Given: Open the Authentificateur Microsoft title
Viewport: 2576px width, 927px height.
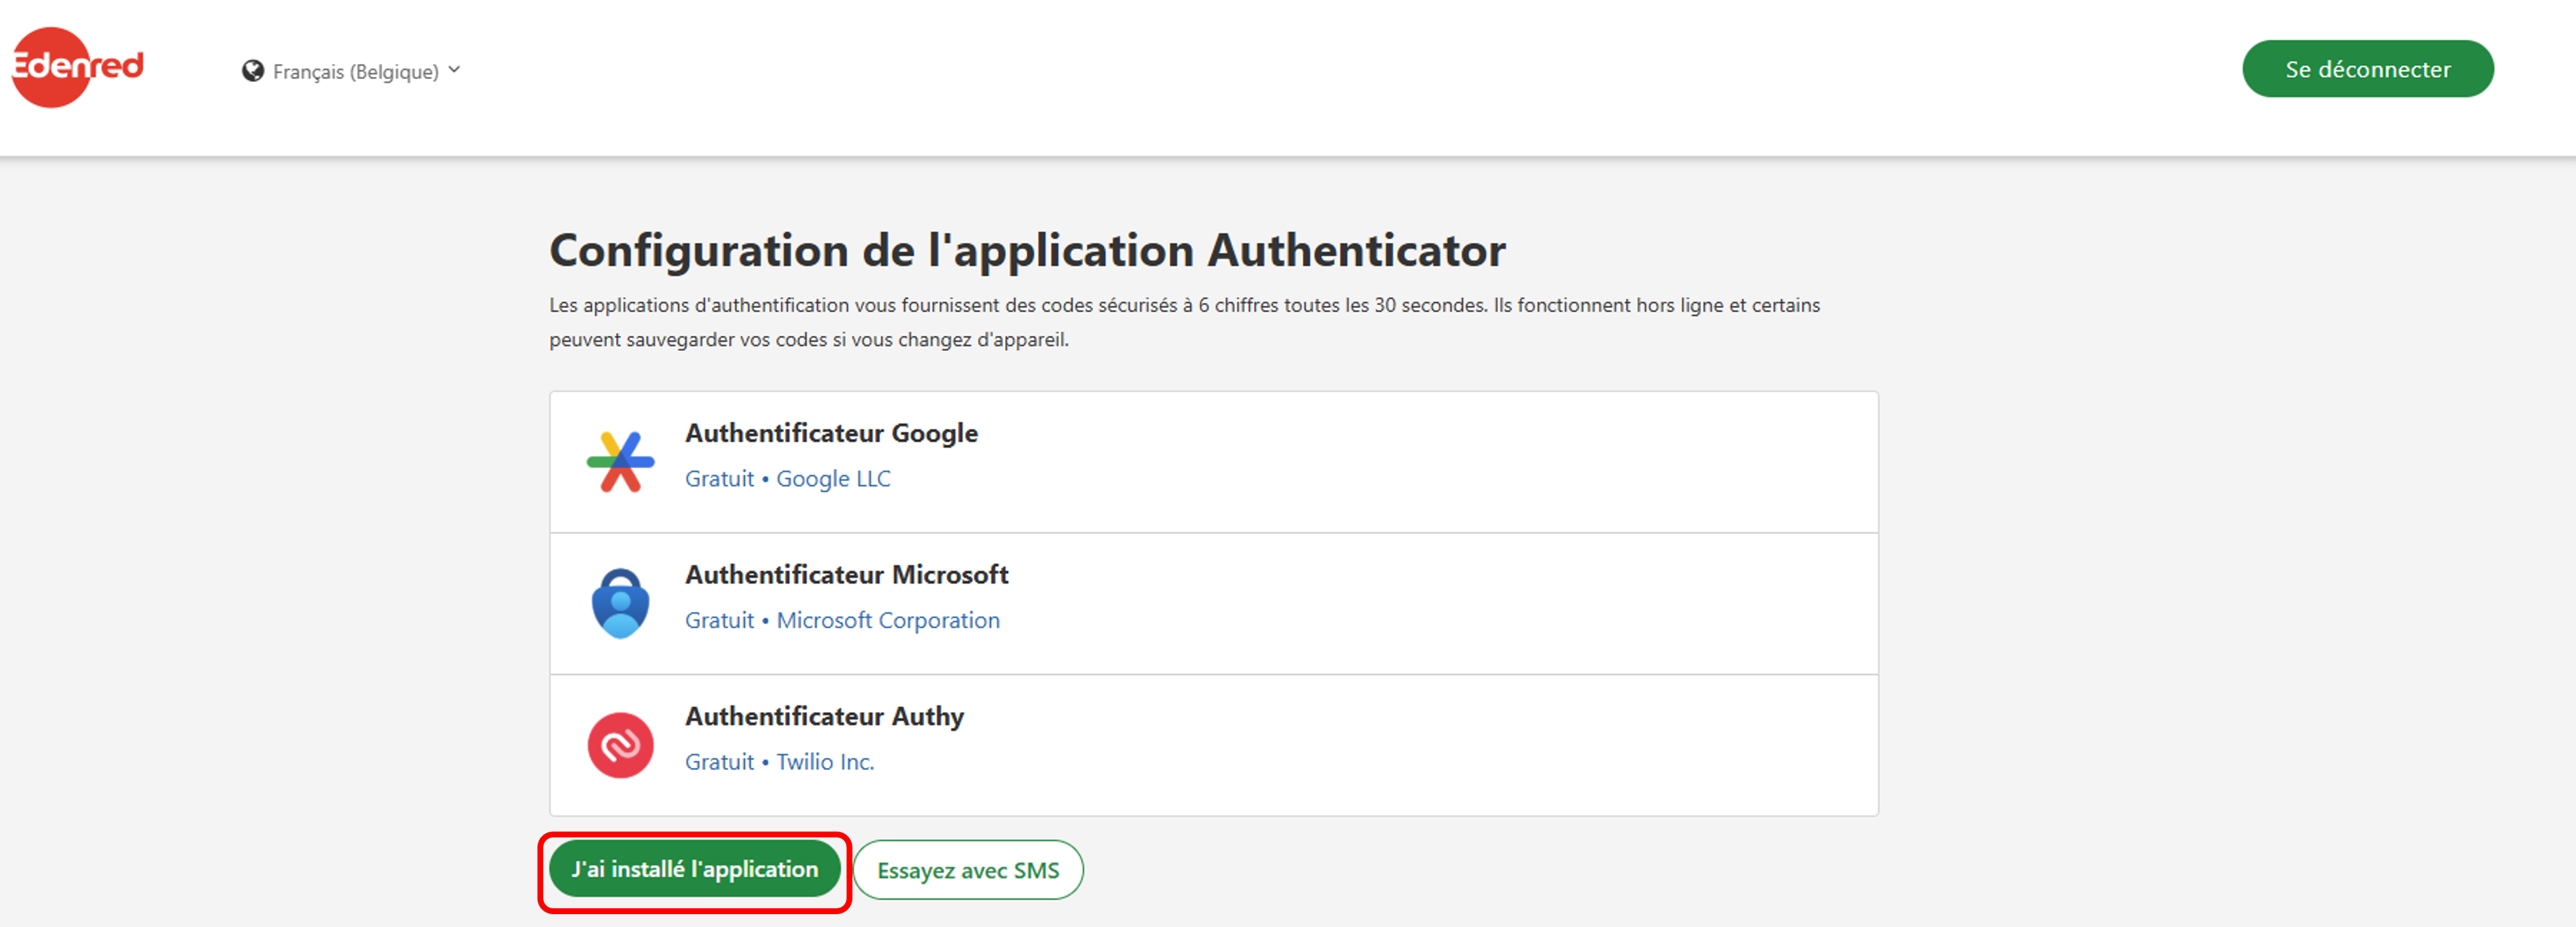Looking at the screenshot, I should tap(846, 575).
